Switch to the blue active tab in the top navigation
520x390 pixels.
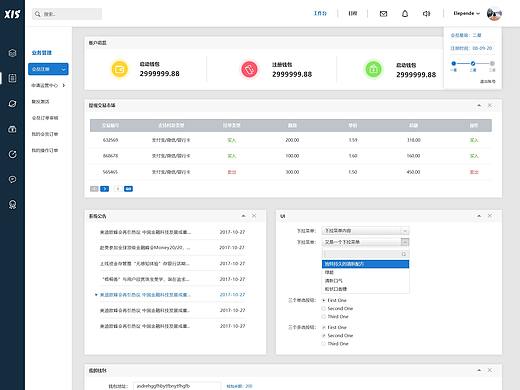click(x=320, y=13)
